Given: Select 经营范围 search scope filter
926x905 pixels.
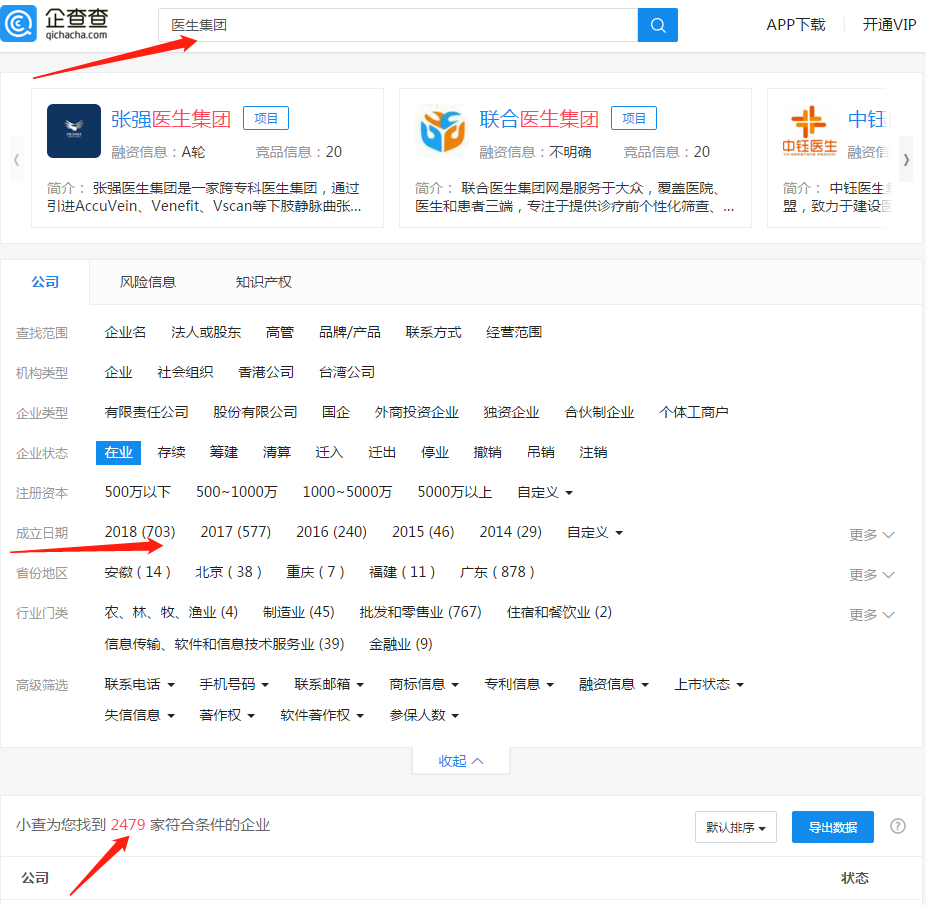Looking at the screenshot, I should 514,332.
